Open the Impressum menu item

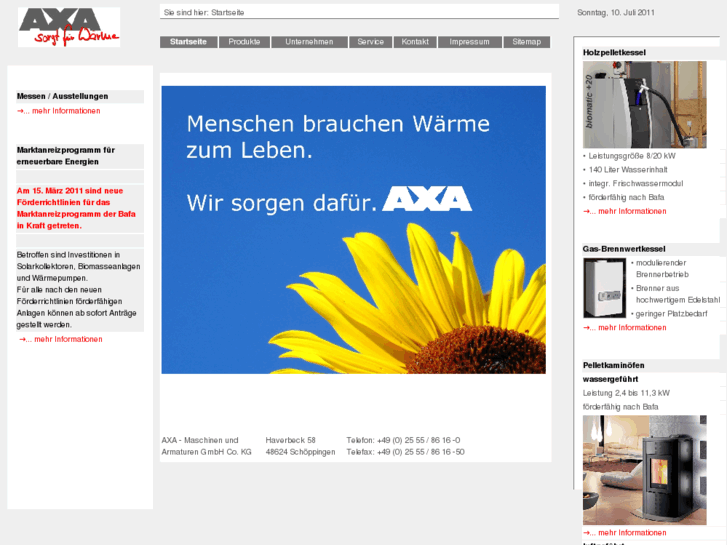click(469, 42)
